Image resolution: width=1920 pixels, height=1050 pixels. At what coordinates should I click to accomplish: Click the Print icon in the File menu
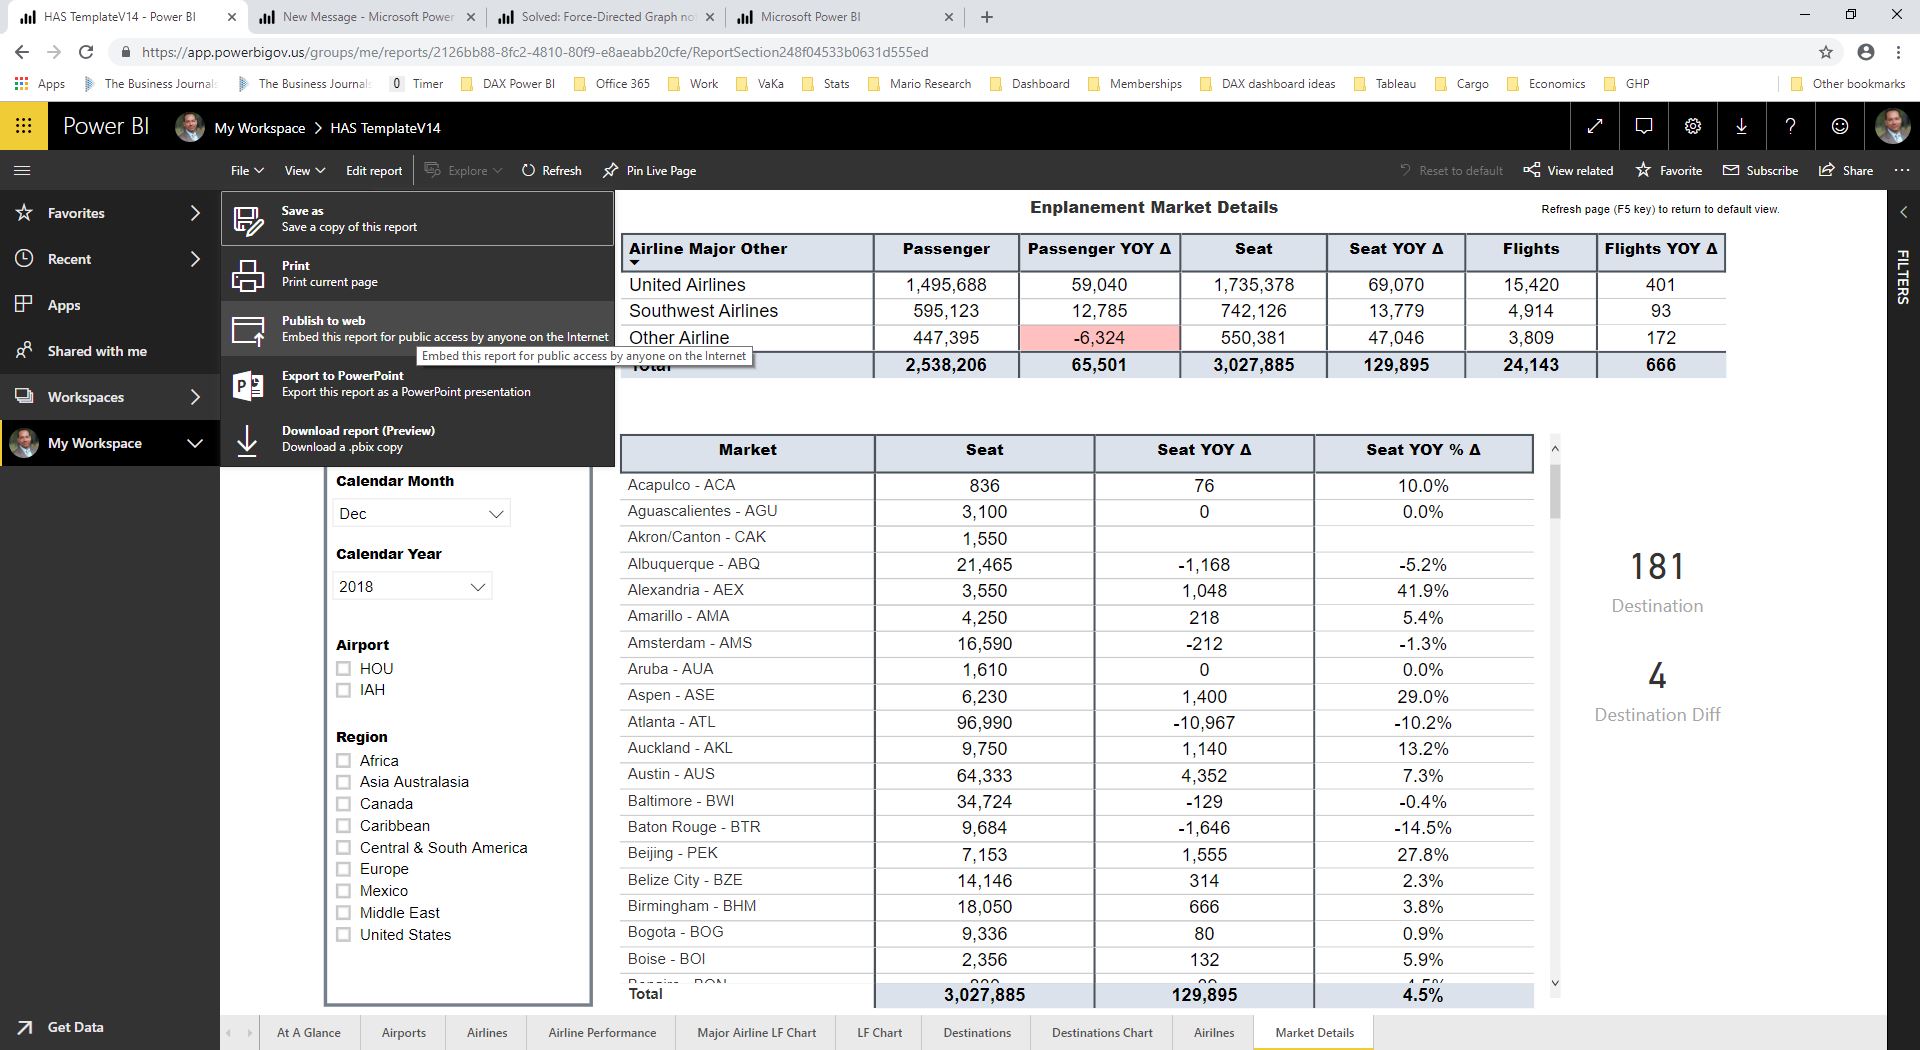248,274
